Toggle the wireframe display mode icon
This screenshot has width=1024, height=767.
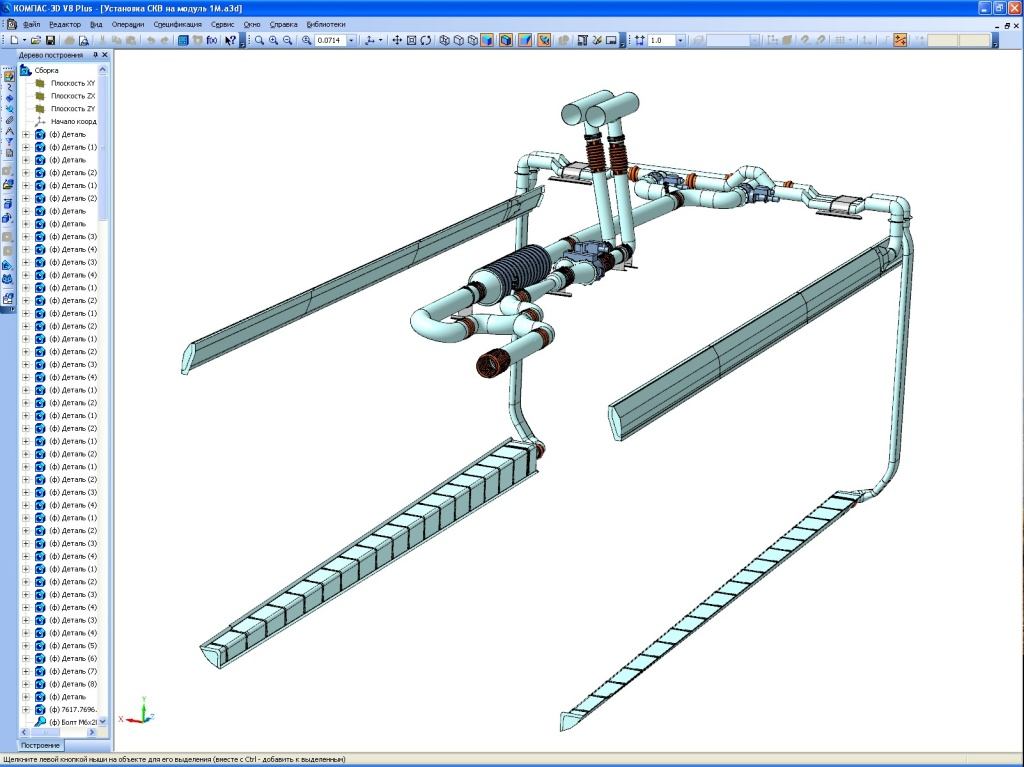[444, 41]
